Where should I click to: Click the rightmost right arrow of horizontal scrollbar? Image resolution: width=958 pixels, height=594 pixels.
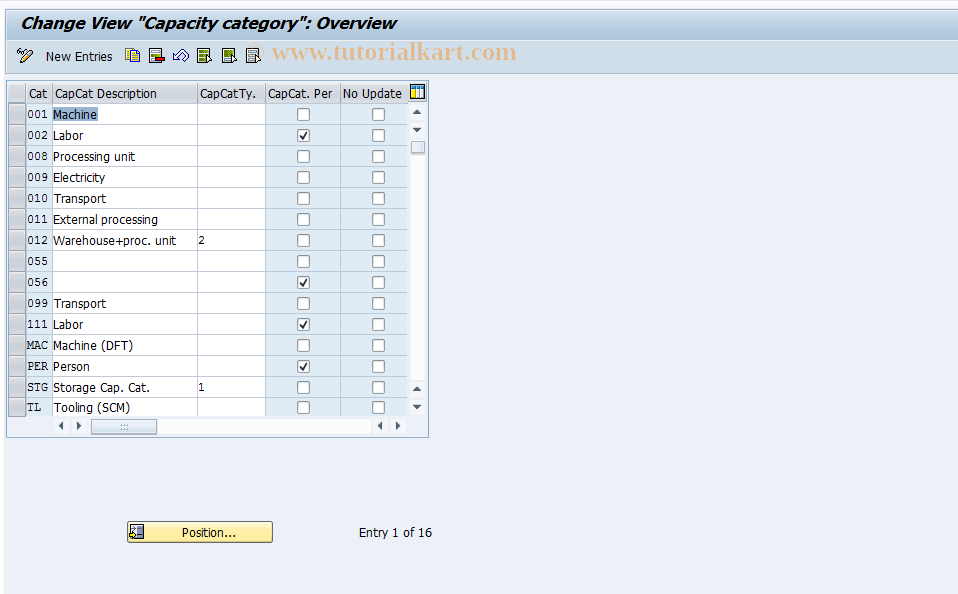pos(398,426)
